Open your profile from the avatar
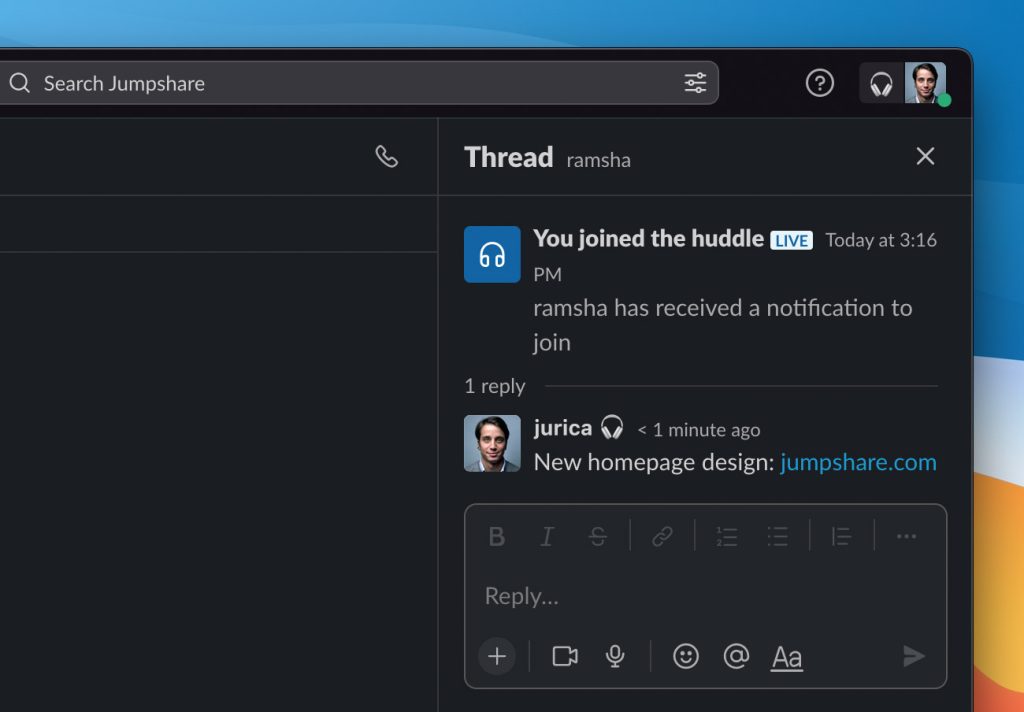The image size is (1024, 712). (x=926, y=83)
